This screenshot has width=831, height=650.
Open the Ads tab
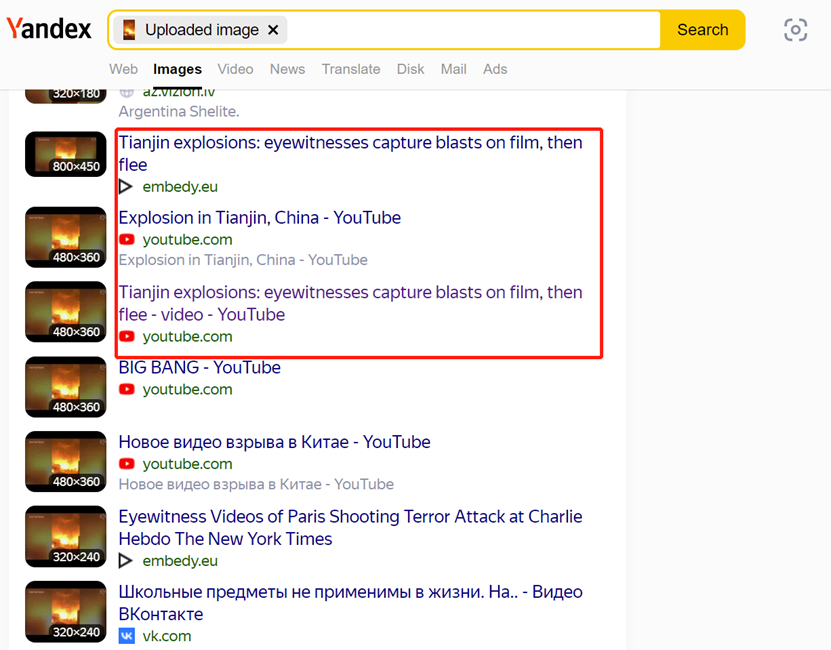click(x=495, y=69)
